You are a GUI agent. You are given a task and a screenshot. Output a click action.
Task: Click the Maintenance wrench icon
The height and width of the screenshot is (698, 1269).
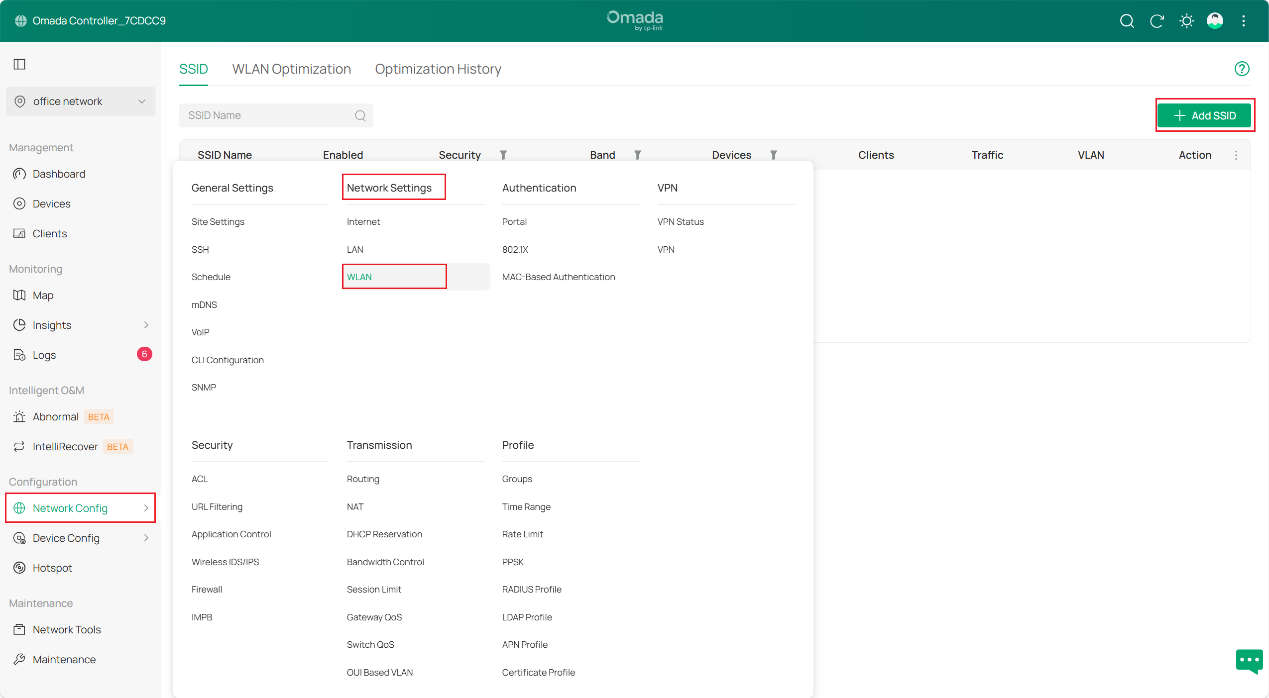tap(19, 660)
